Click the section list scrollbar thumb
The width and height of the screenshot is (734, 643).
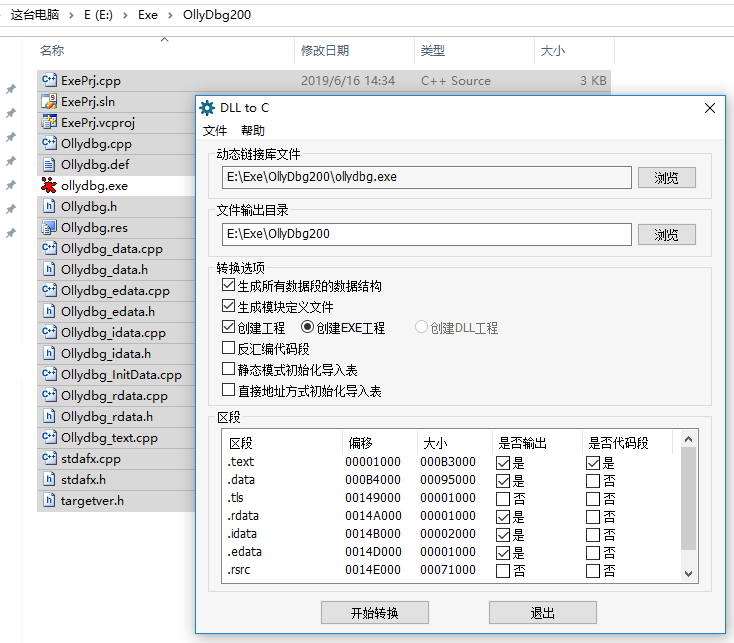(x=688, y=498)
